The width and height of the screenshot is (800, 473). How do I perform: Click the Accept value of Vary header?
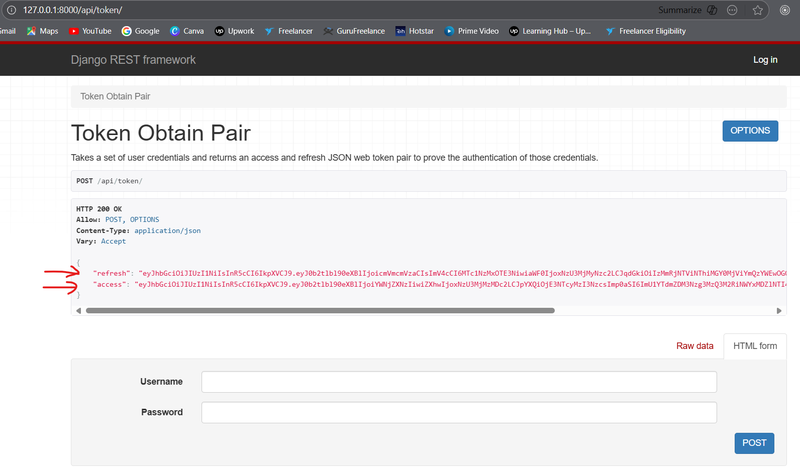(113, 241)
